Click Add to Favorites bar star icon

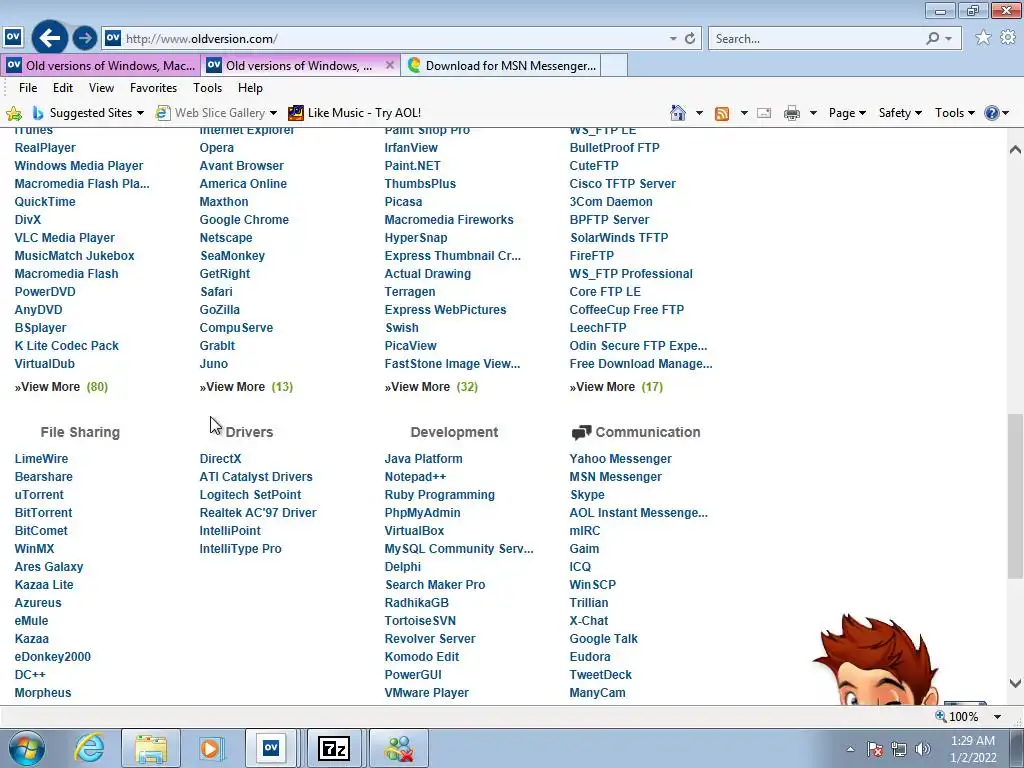point(14,114)
